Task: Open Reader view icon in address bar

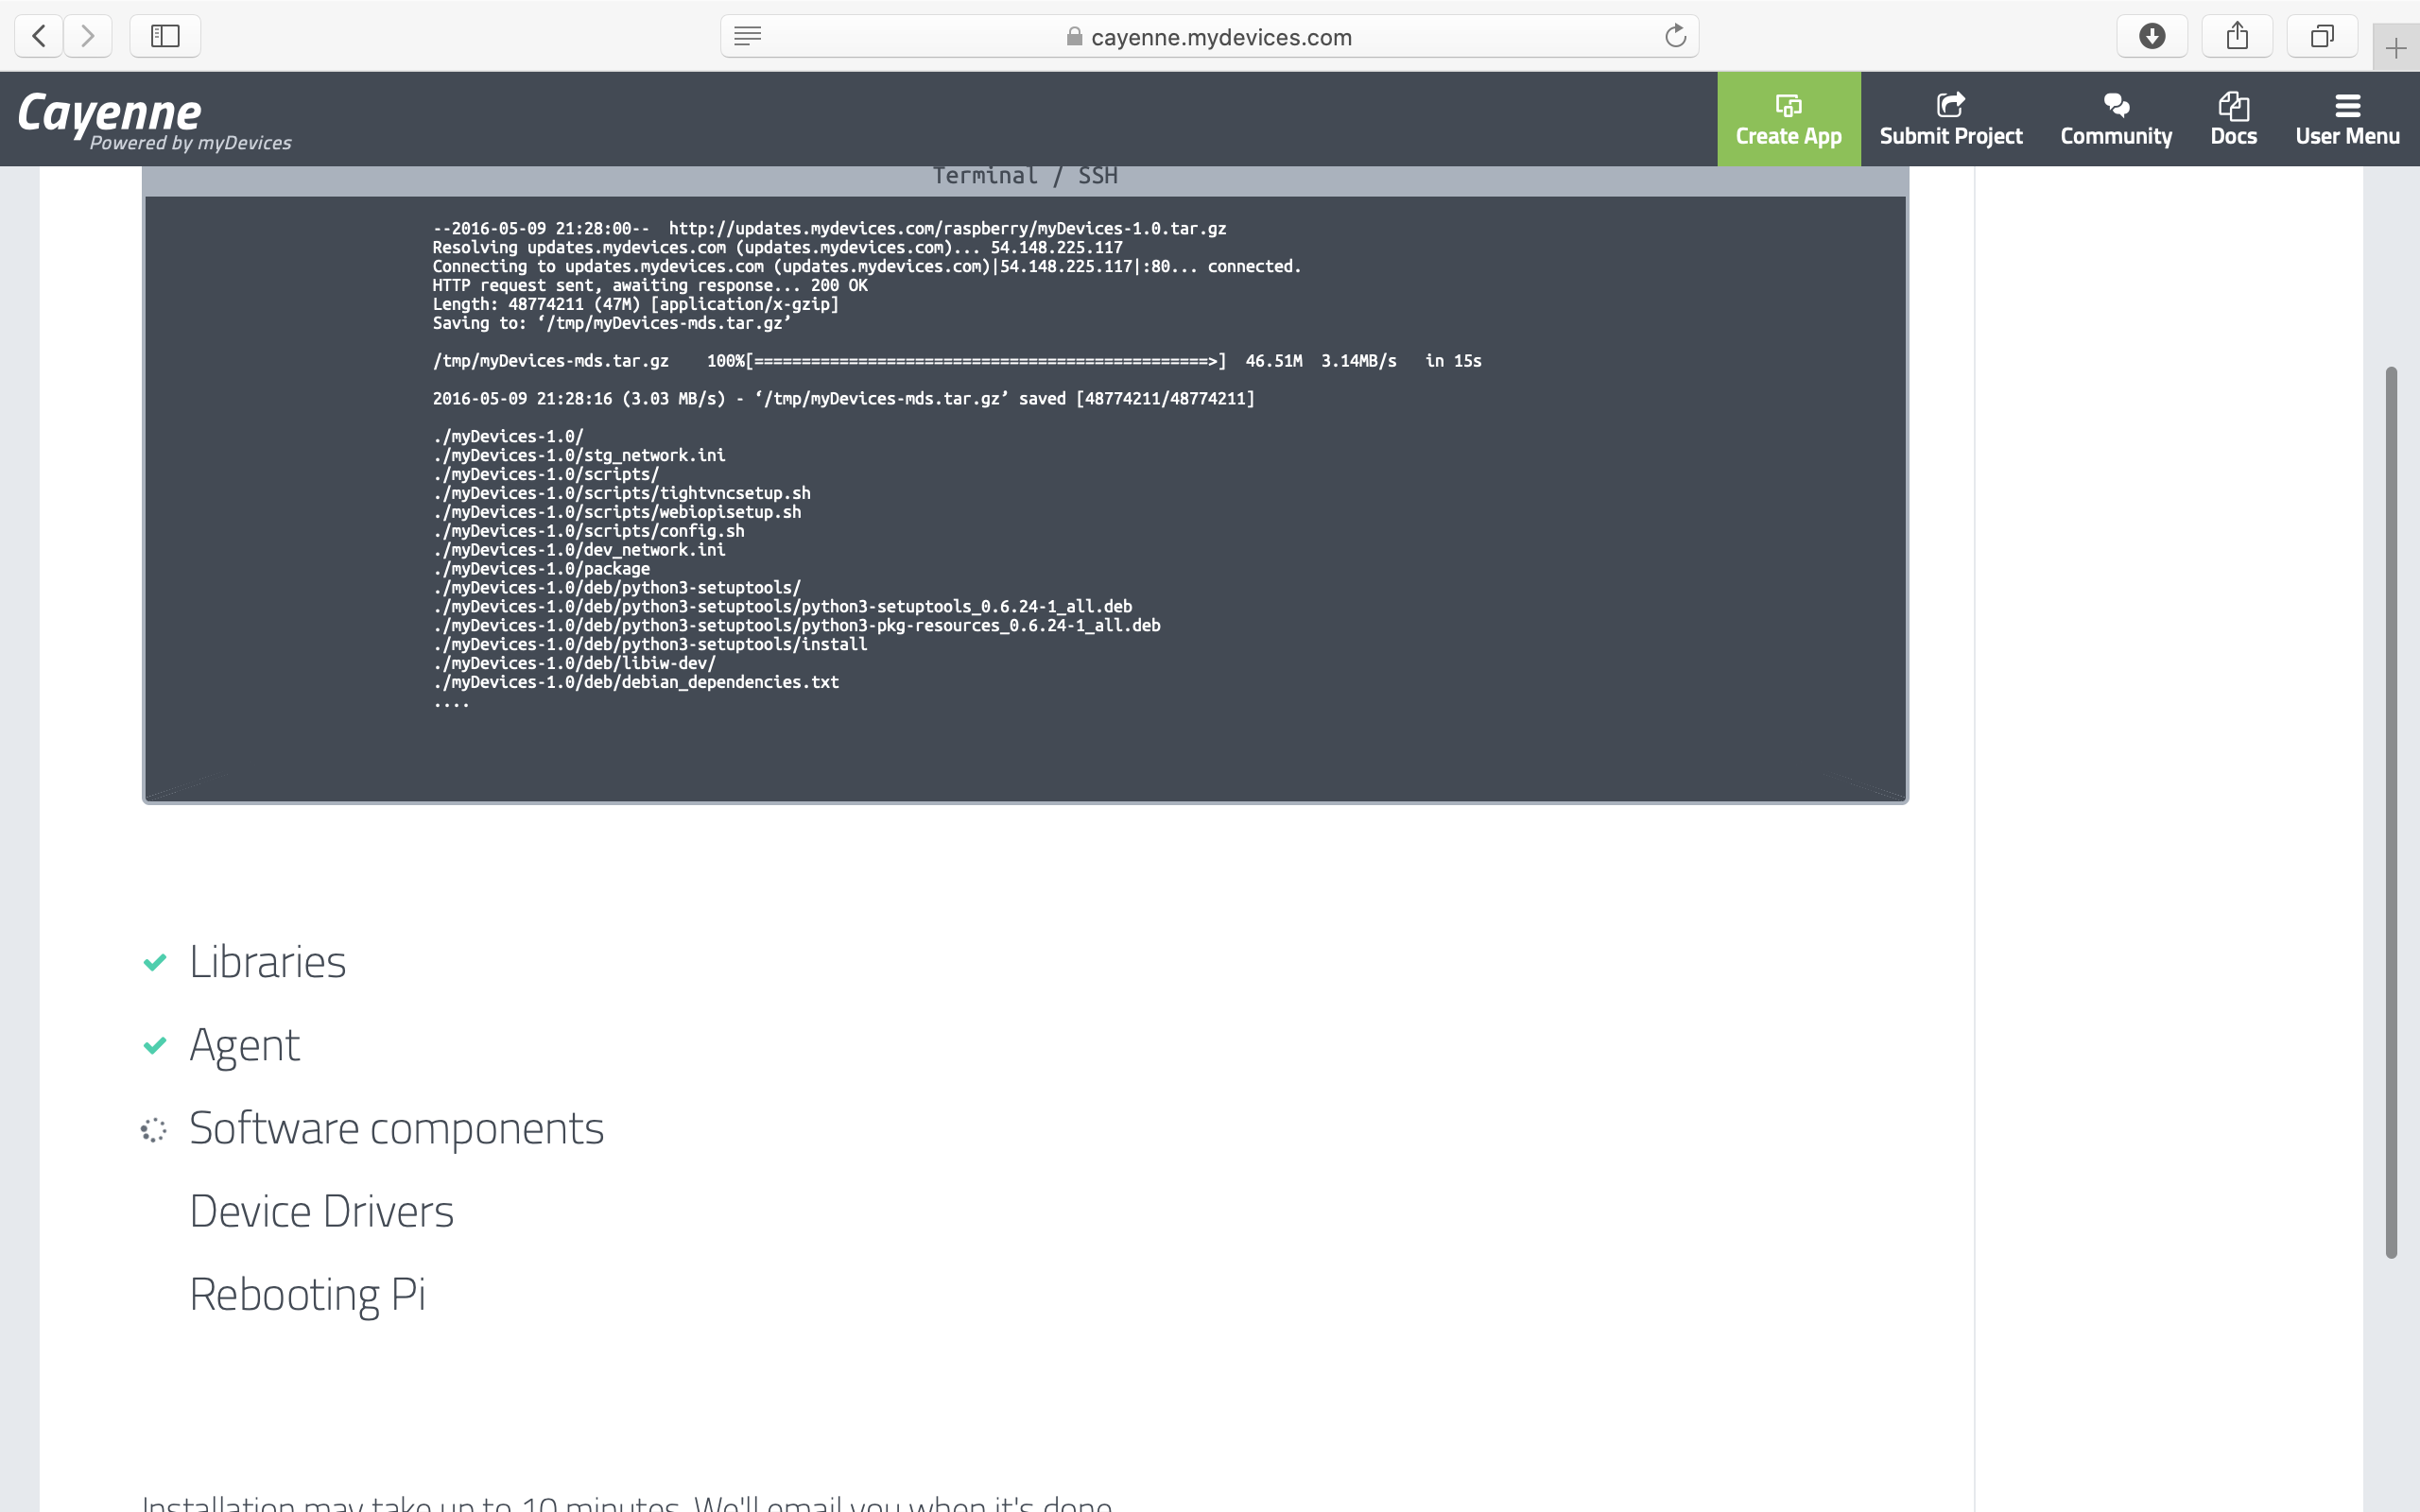Action: click(747, 36)
